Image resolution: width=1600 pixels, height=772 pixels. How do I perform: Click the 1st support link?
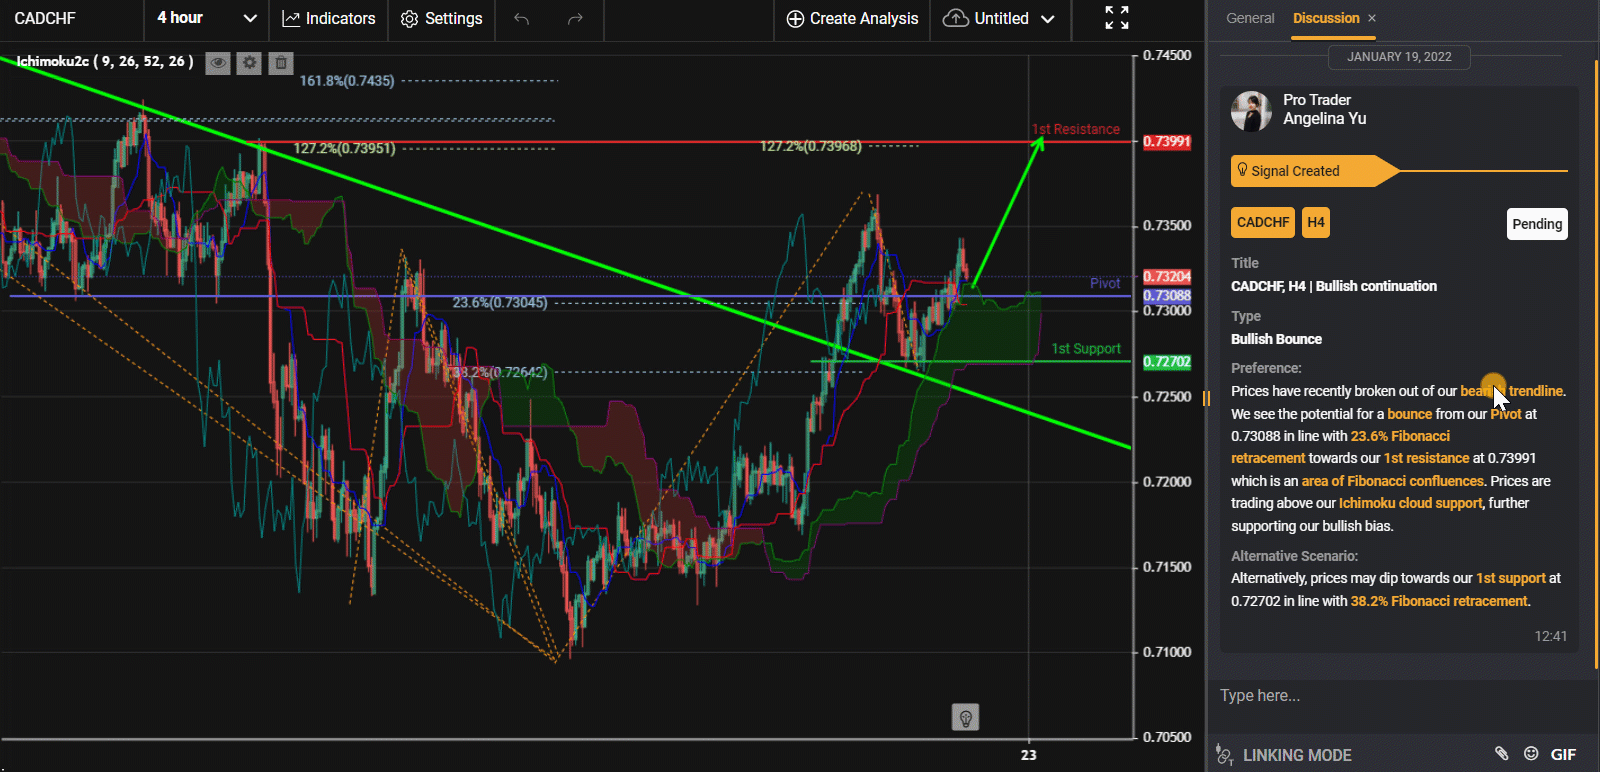1510,578
